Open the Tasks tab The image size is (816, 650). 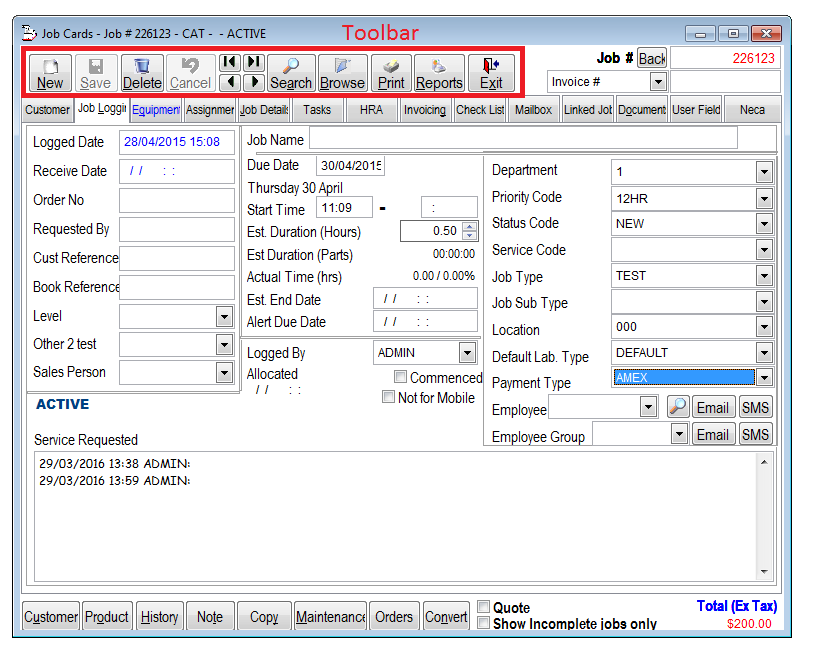pyautogui.click(x=317, y=110)
